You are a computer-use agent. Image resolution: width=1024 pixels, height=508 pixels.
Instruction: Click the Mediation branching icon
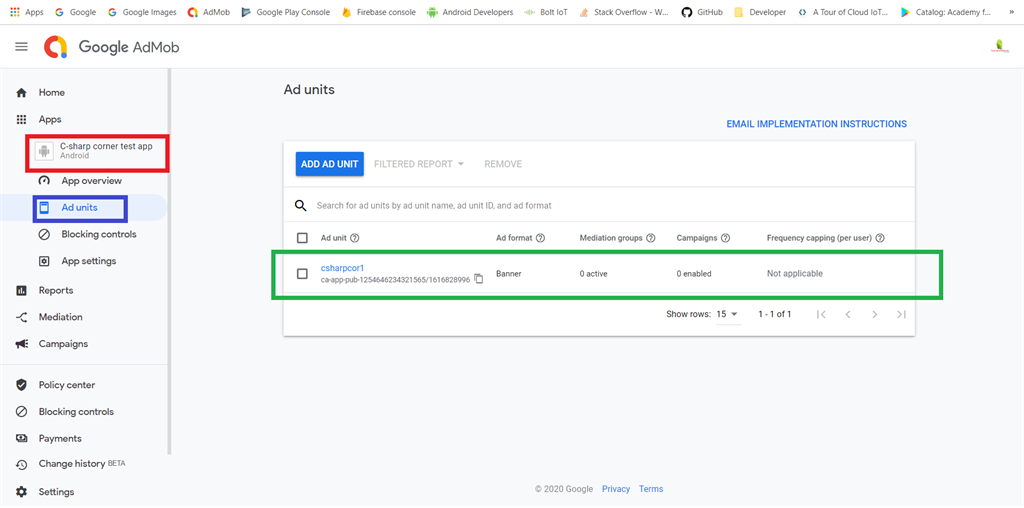(22, 317)
